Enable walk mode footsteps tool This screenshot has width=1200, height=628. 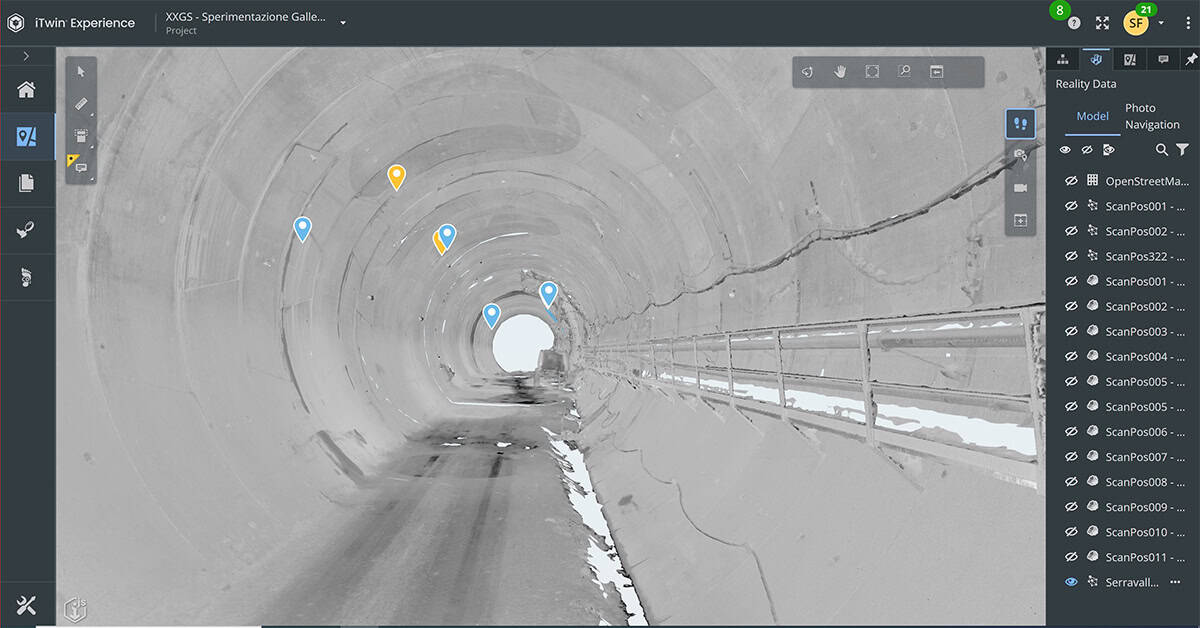[1020, 124]
